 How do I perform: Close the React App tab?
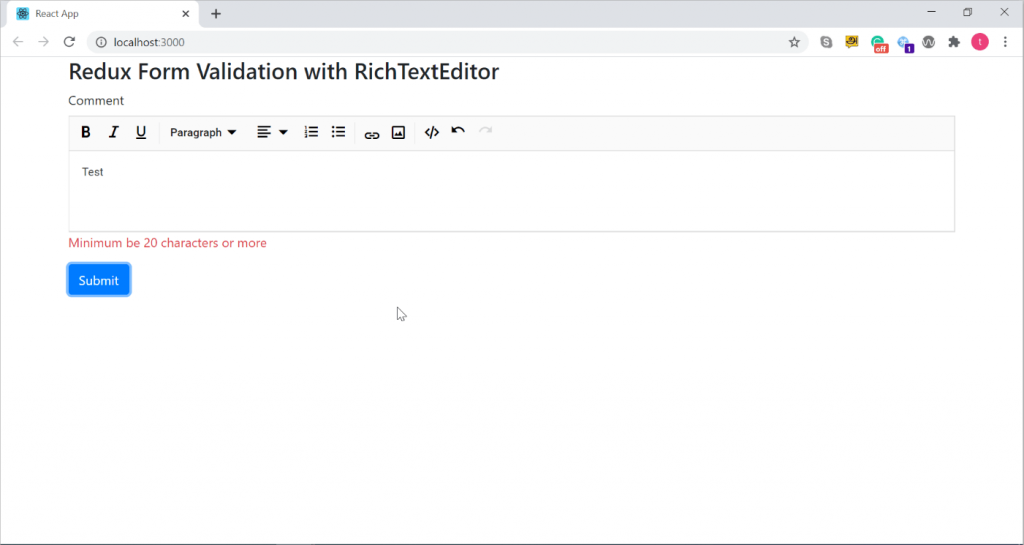186,14
